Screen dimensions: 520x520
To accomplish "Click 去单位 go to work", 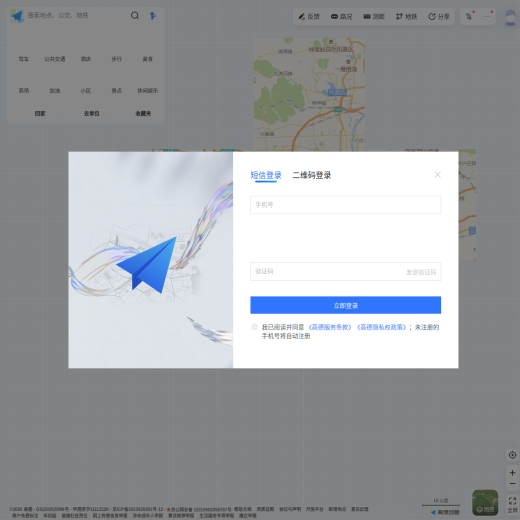I will click(92, 114).
